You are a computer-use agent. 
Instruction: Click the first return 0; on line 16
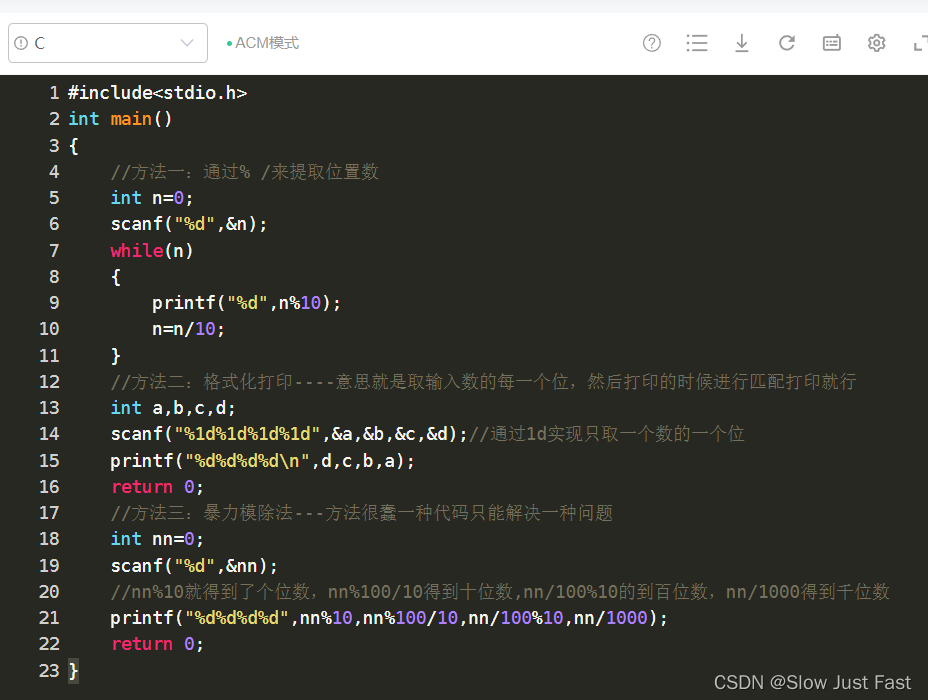(157, 486)
